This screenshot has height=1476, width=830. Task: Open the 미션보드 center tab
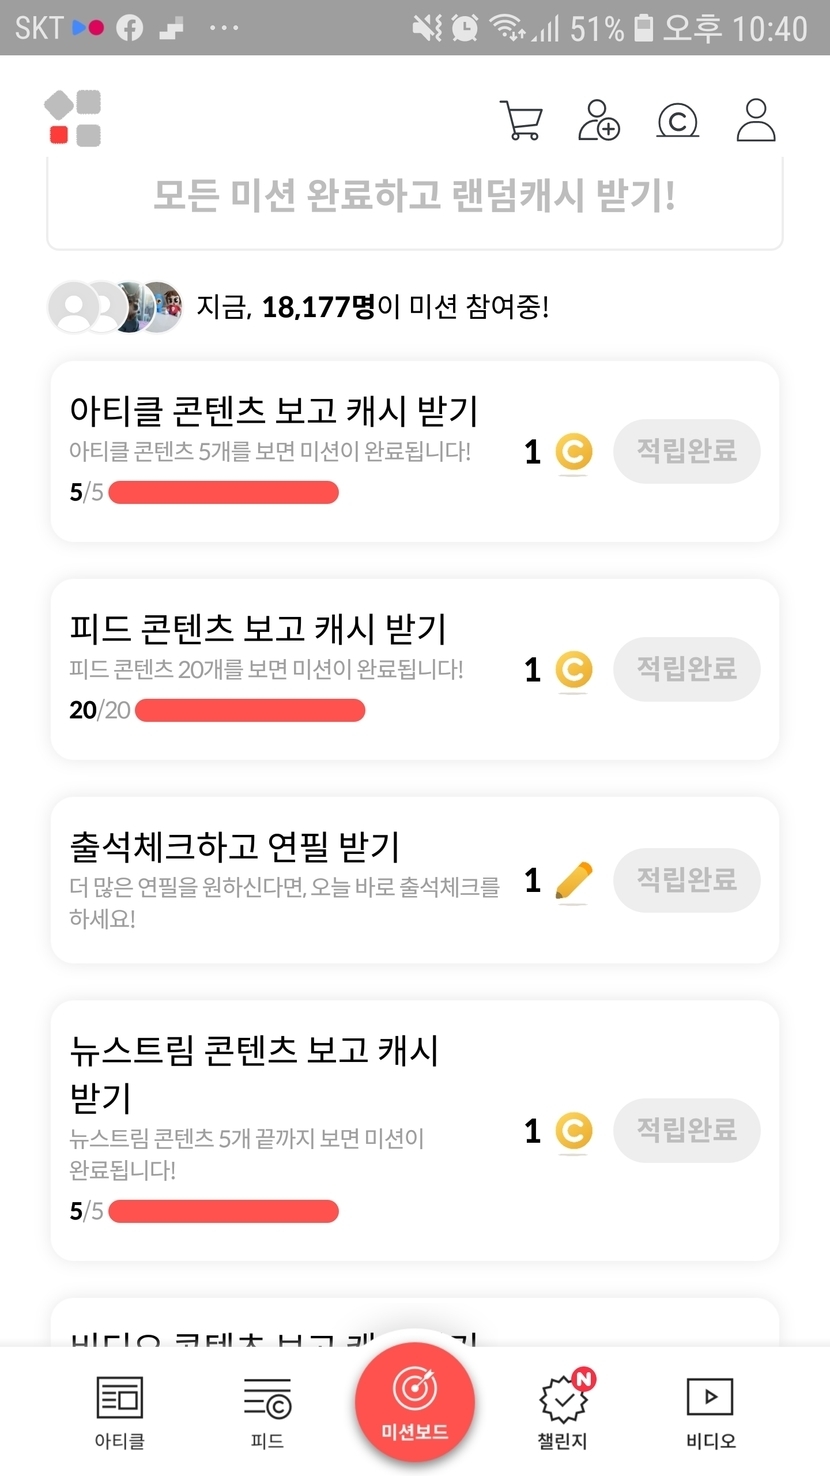pyautogui.click(x=414, y=1402)
